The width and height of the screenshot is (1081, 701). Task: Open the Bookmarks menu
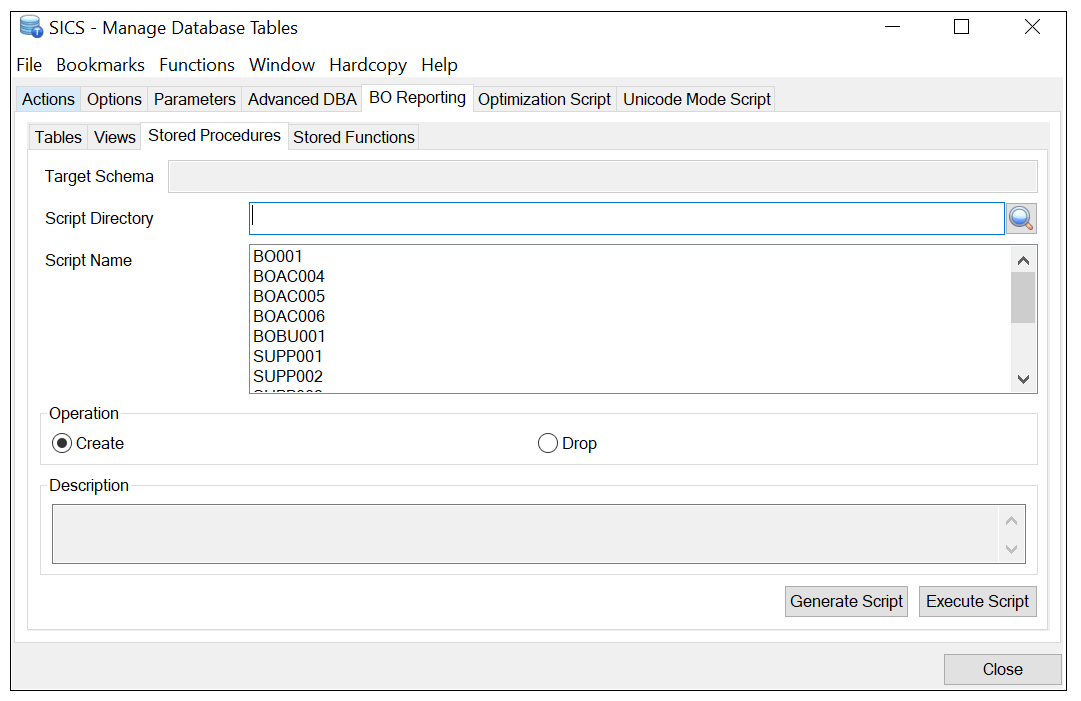tap(100, 65)
